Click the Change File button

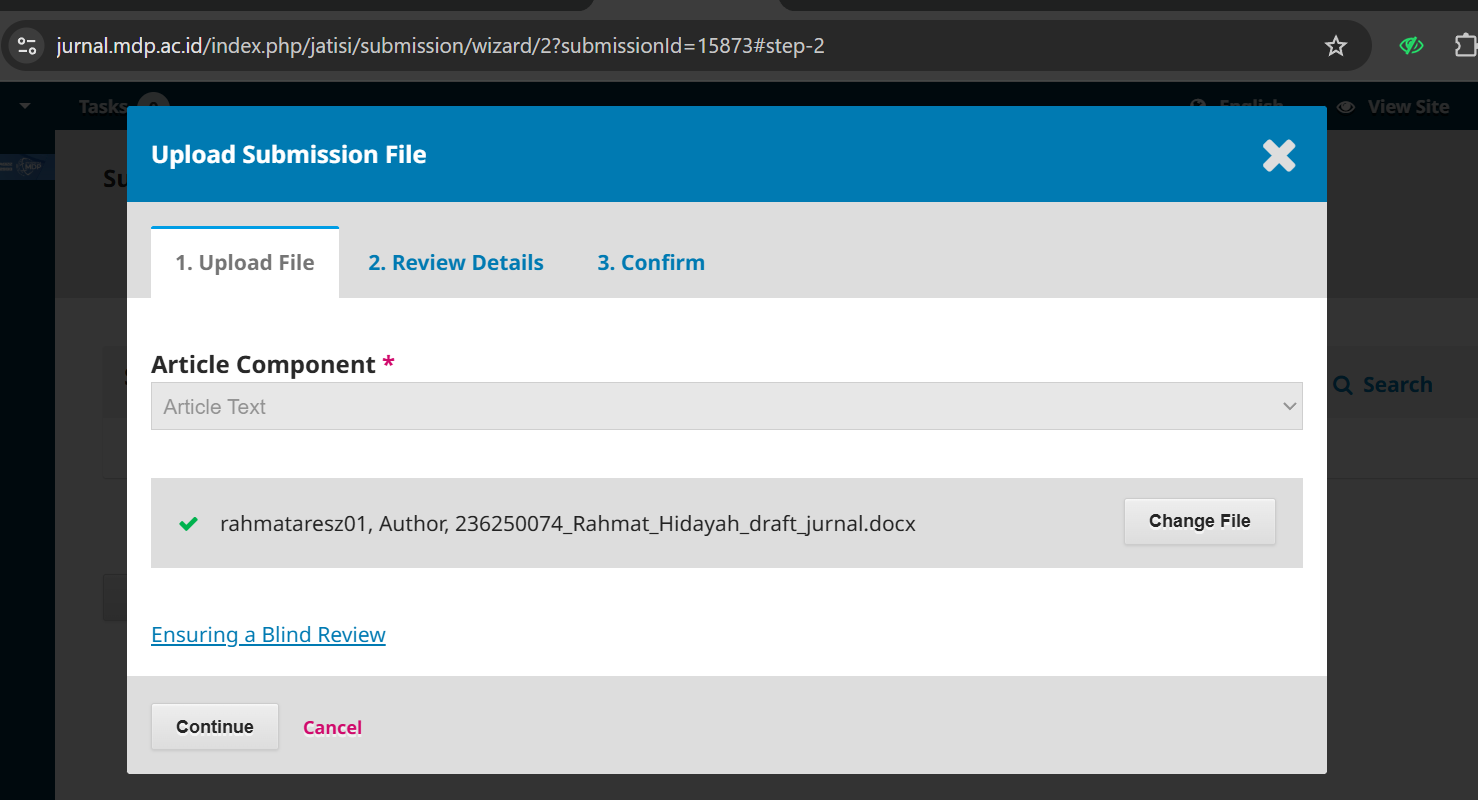[1200, 521]
